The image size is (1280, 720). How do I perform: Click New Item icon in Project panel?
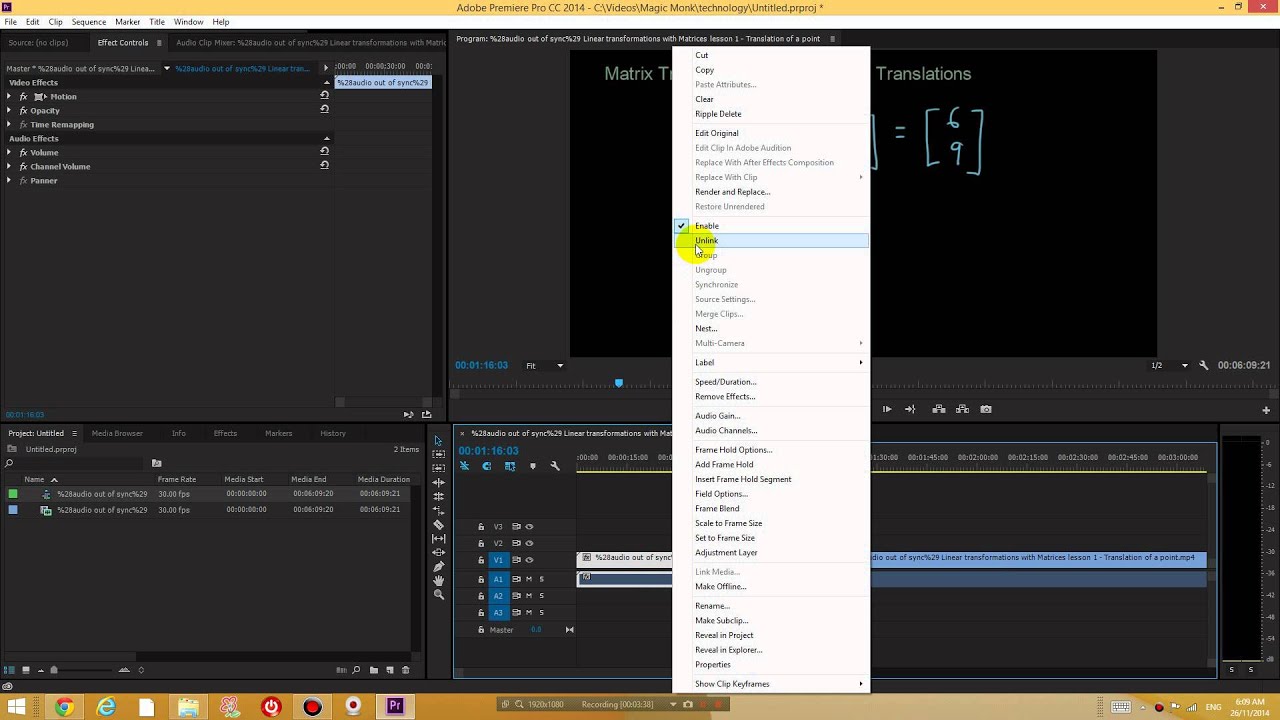[x=390, y=670]
